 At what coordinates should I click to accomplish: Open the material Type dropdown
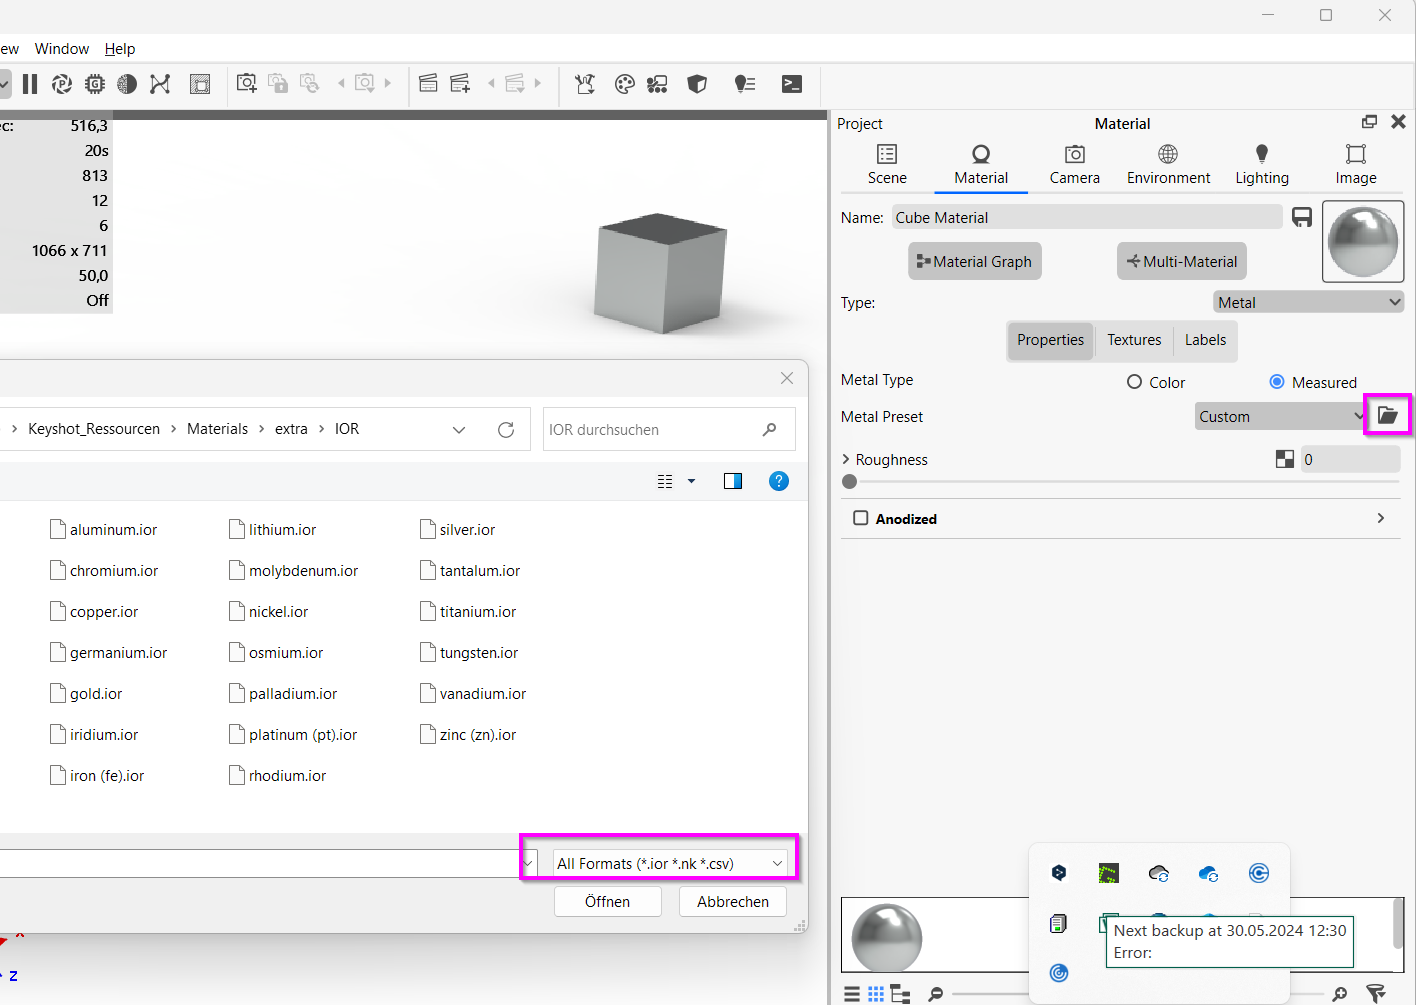[x=1308, y=302]
